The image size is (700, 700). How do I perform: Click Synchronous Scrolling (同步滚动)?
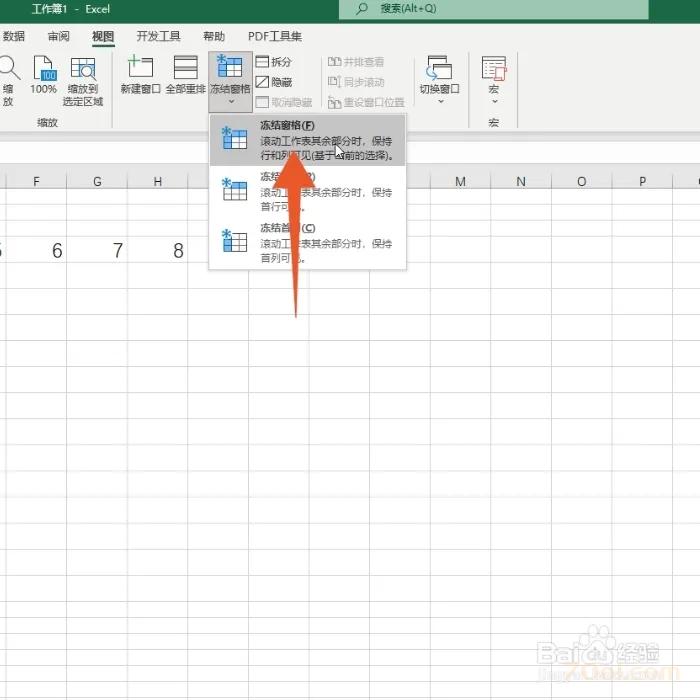pos(356,82)
